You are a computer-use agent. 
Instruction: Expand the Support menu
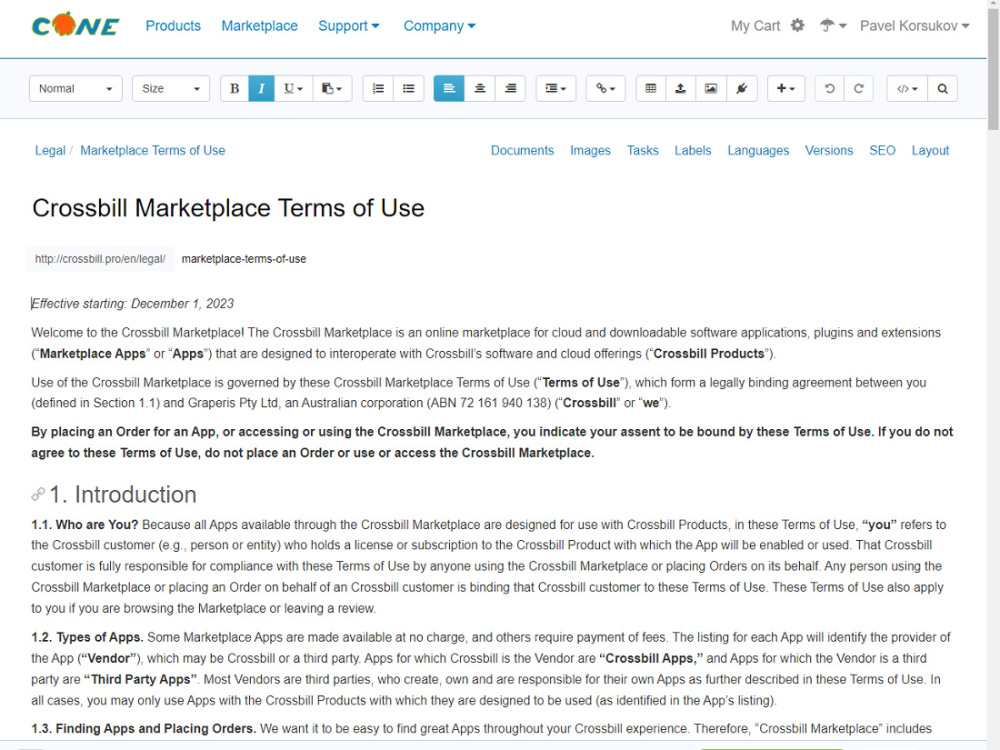coord(349,26)
